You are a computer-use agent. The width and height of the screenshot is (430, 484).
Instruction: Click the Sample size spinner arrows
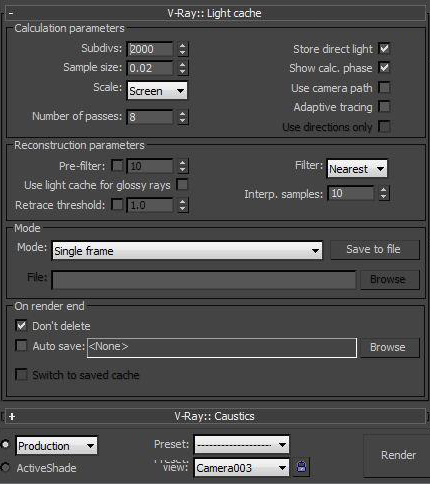click(x=182, y=68)
